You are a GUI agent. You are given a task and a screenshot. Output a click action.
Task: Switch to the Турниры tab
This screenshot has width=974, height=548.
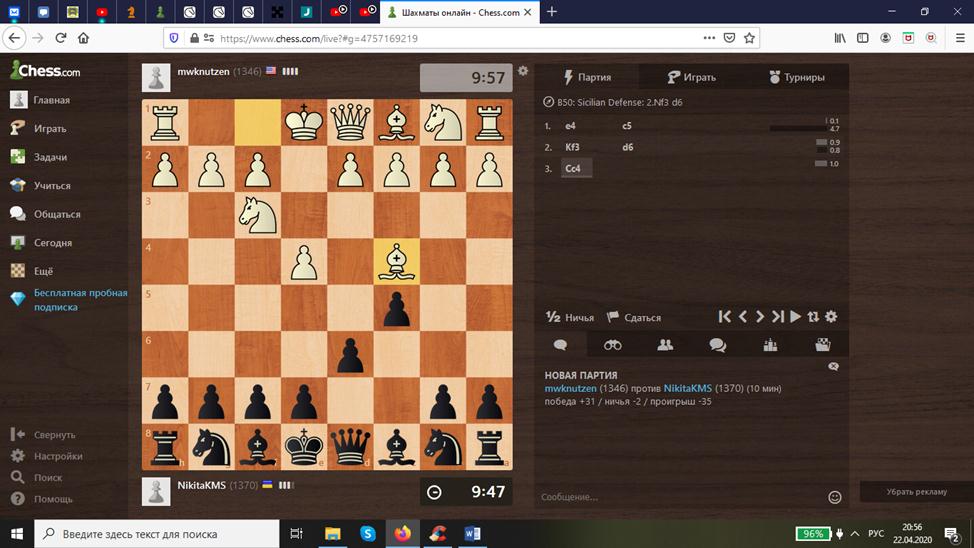pyautogui.click(x=797, y=77)
